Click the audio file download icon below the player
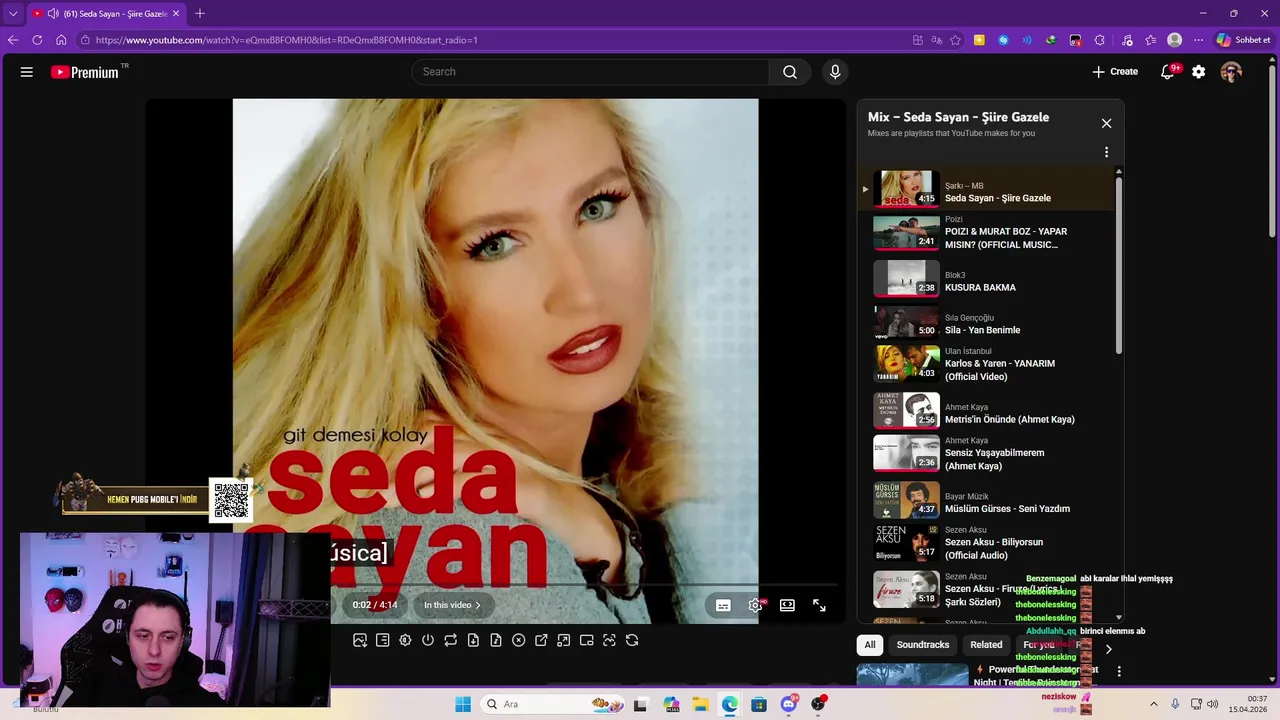This screenshot has width=1280, height=720. 496,640
